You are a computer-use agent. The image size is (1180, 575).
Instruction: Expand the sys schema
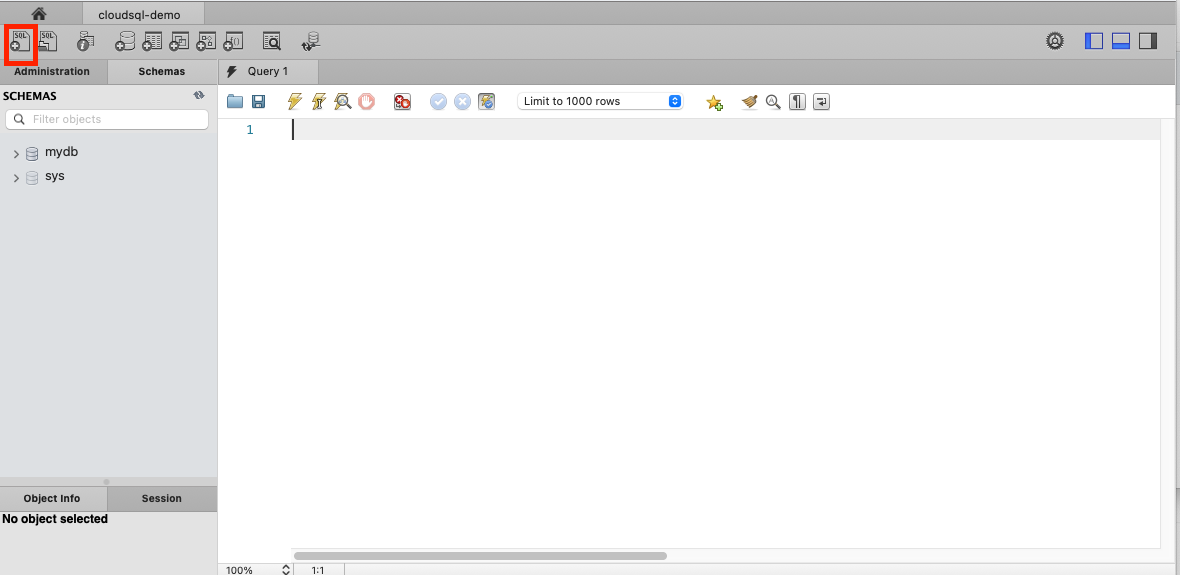17,178
